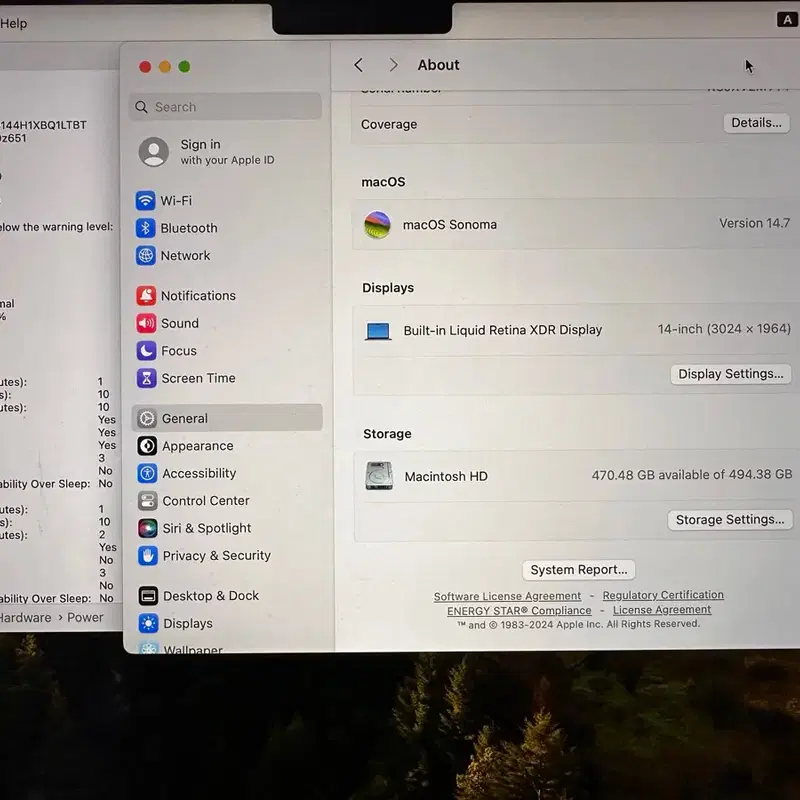Open Screen Time hourglass icon
This screenshot has width=800, height=800.
(146, 378)
